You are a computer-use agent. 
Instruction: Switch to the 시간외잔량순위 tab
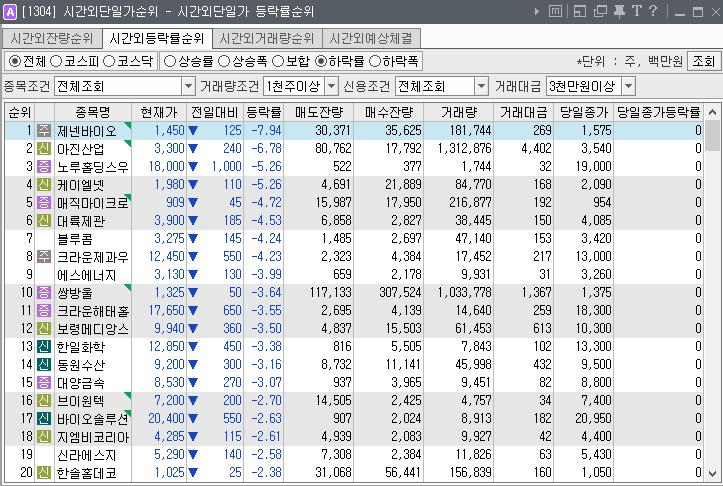[52, 38]
